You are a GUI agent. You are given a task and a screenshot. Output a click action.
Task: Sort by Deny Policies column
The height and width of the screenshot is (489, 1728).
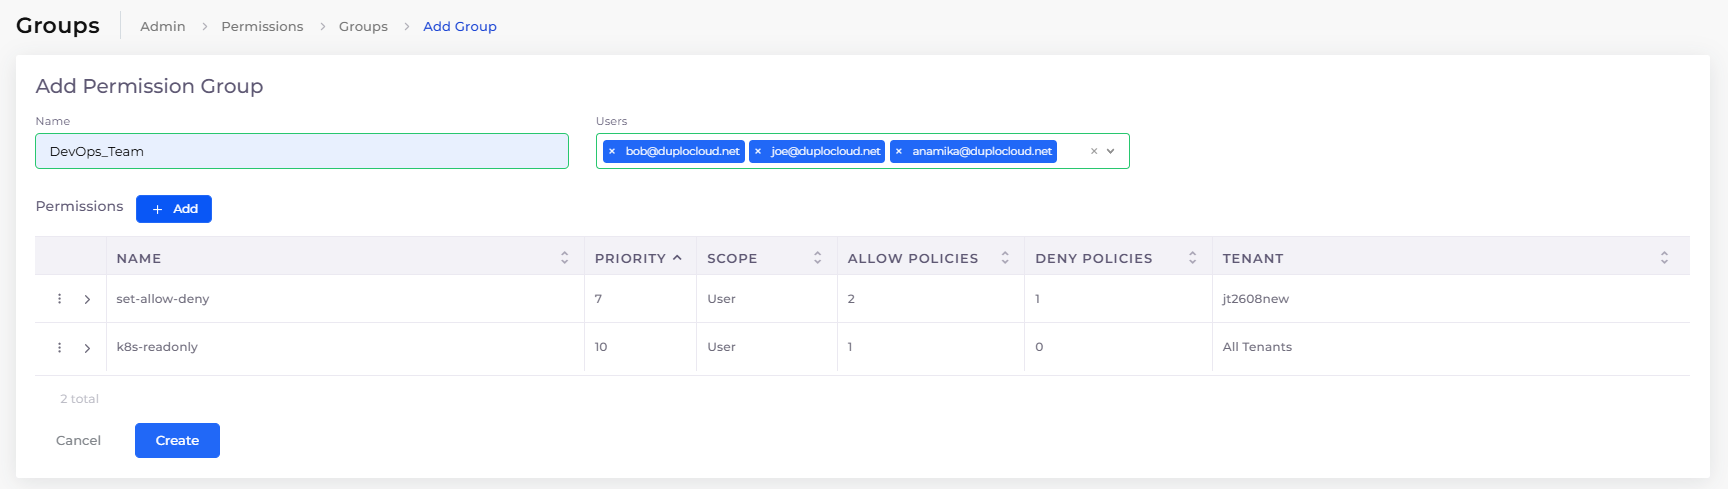coord(1192,258)
